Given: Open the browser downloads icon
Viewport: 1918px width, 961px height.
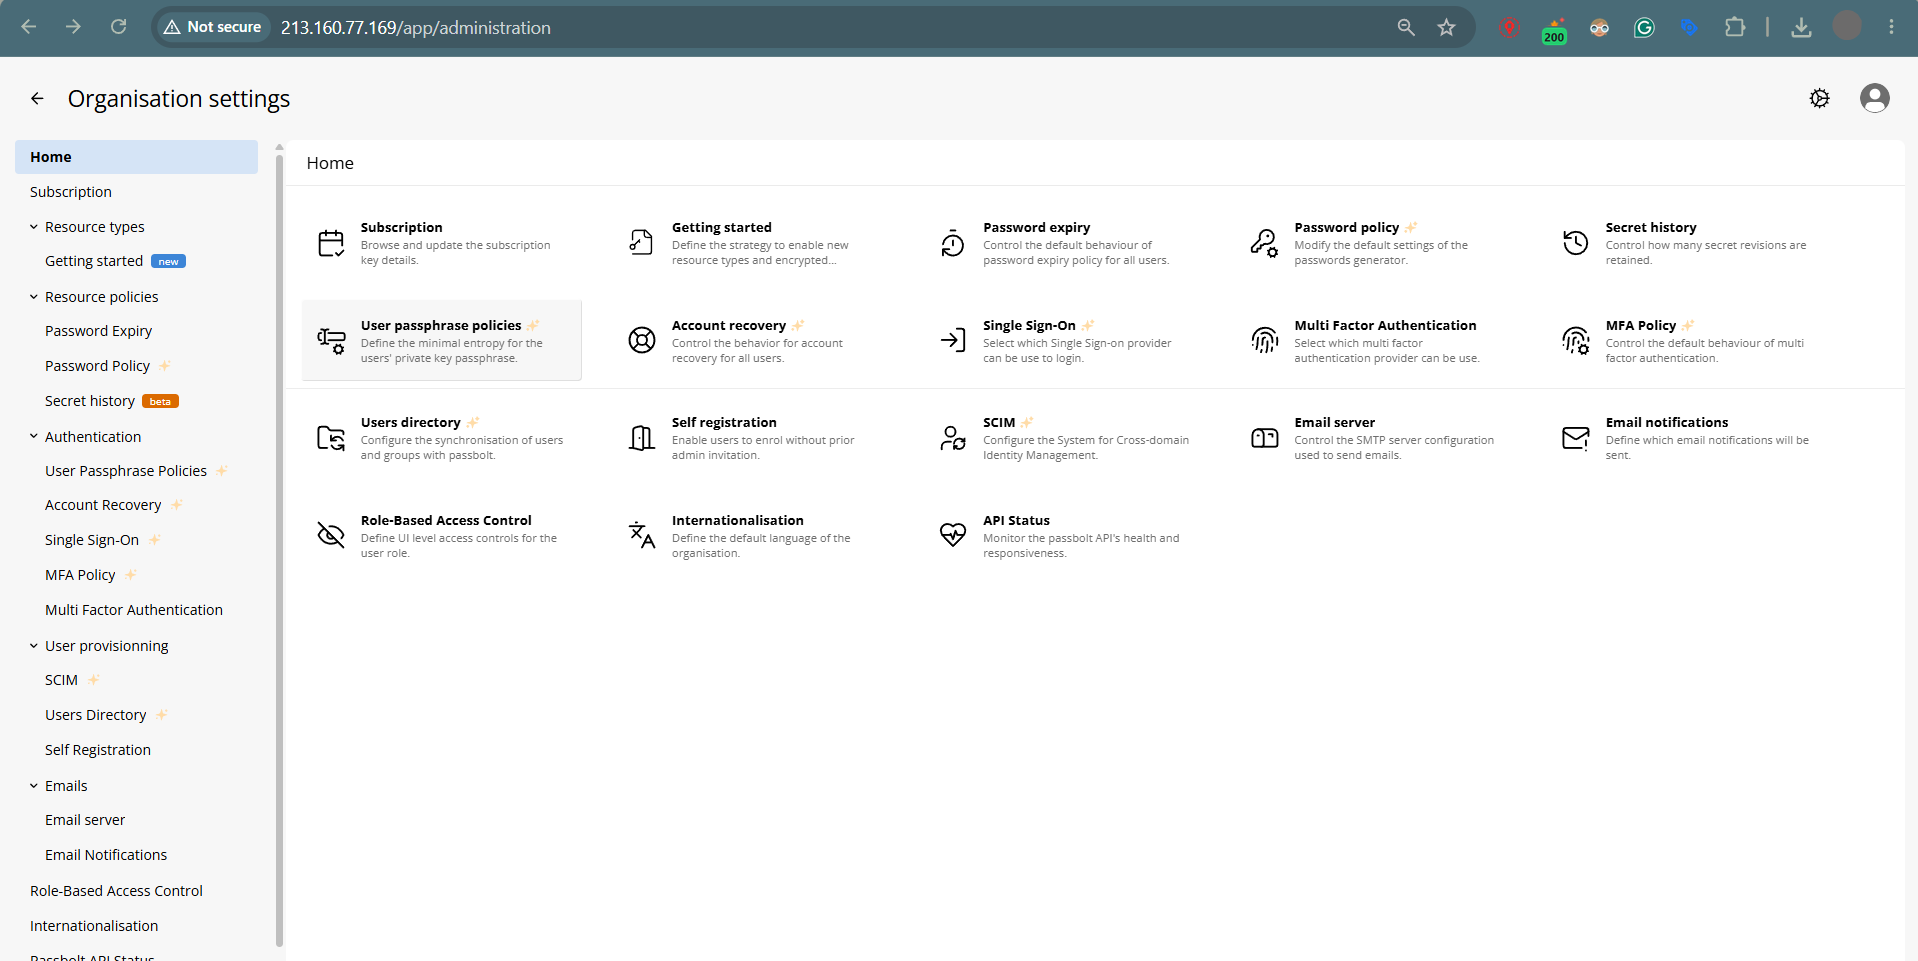Looking at the screenshot, I should pos(1801,27).
